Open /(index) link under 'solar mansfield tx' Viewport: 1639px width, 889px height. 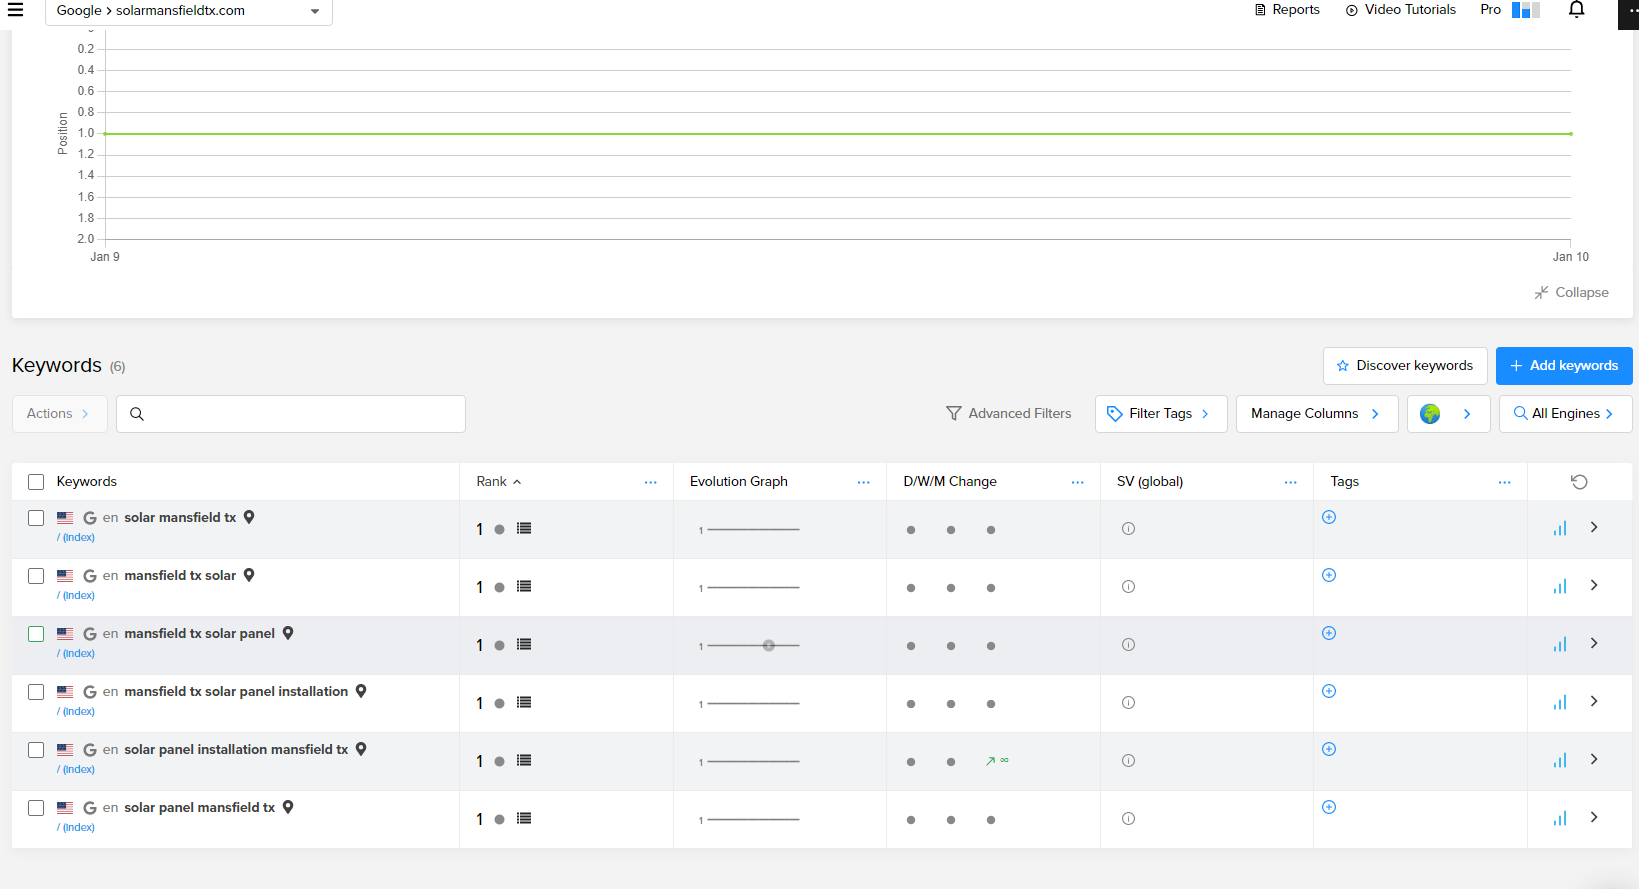pos(77,538)
